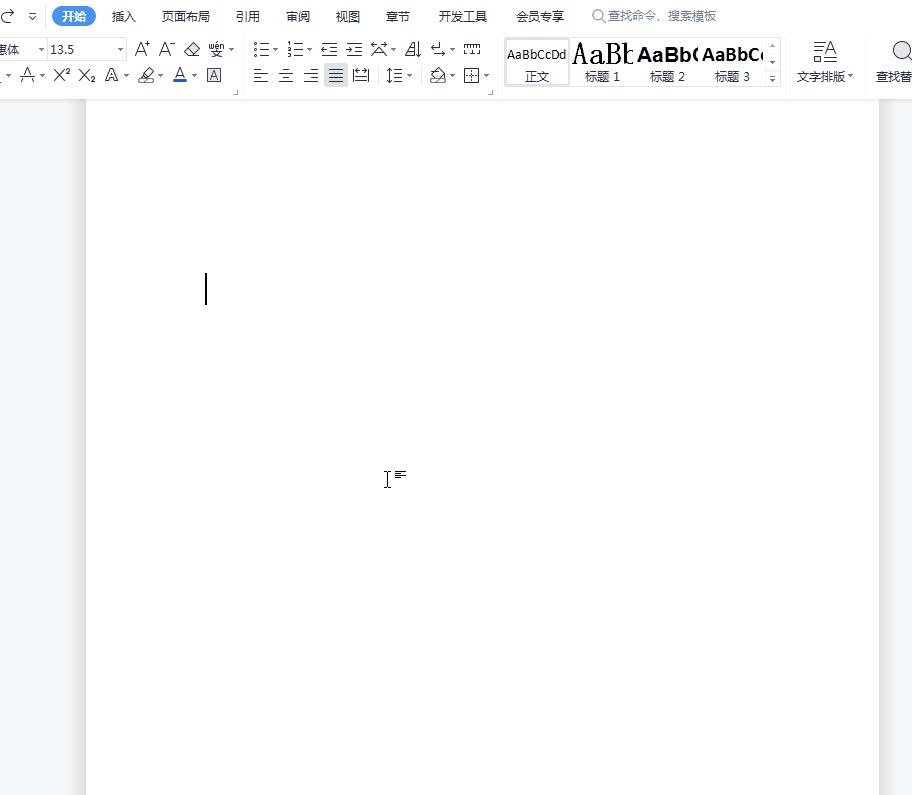Apply the 标题 1 style

pos(602,63)
